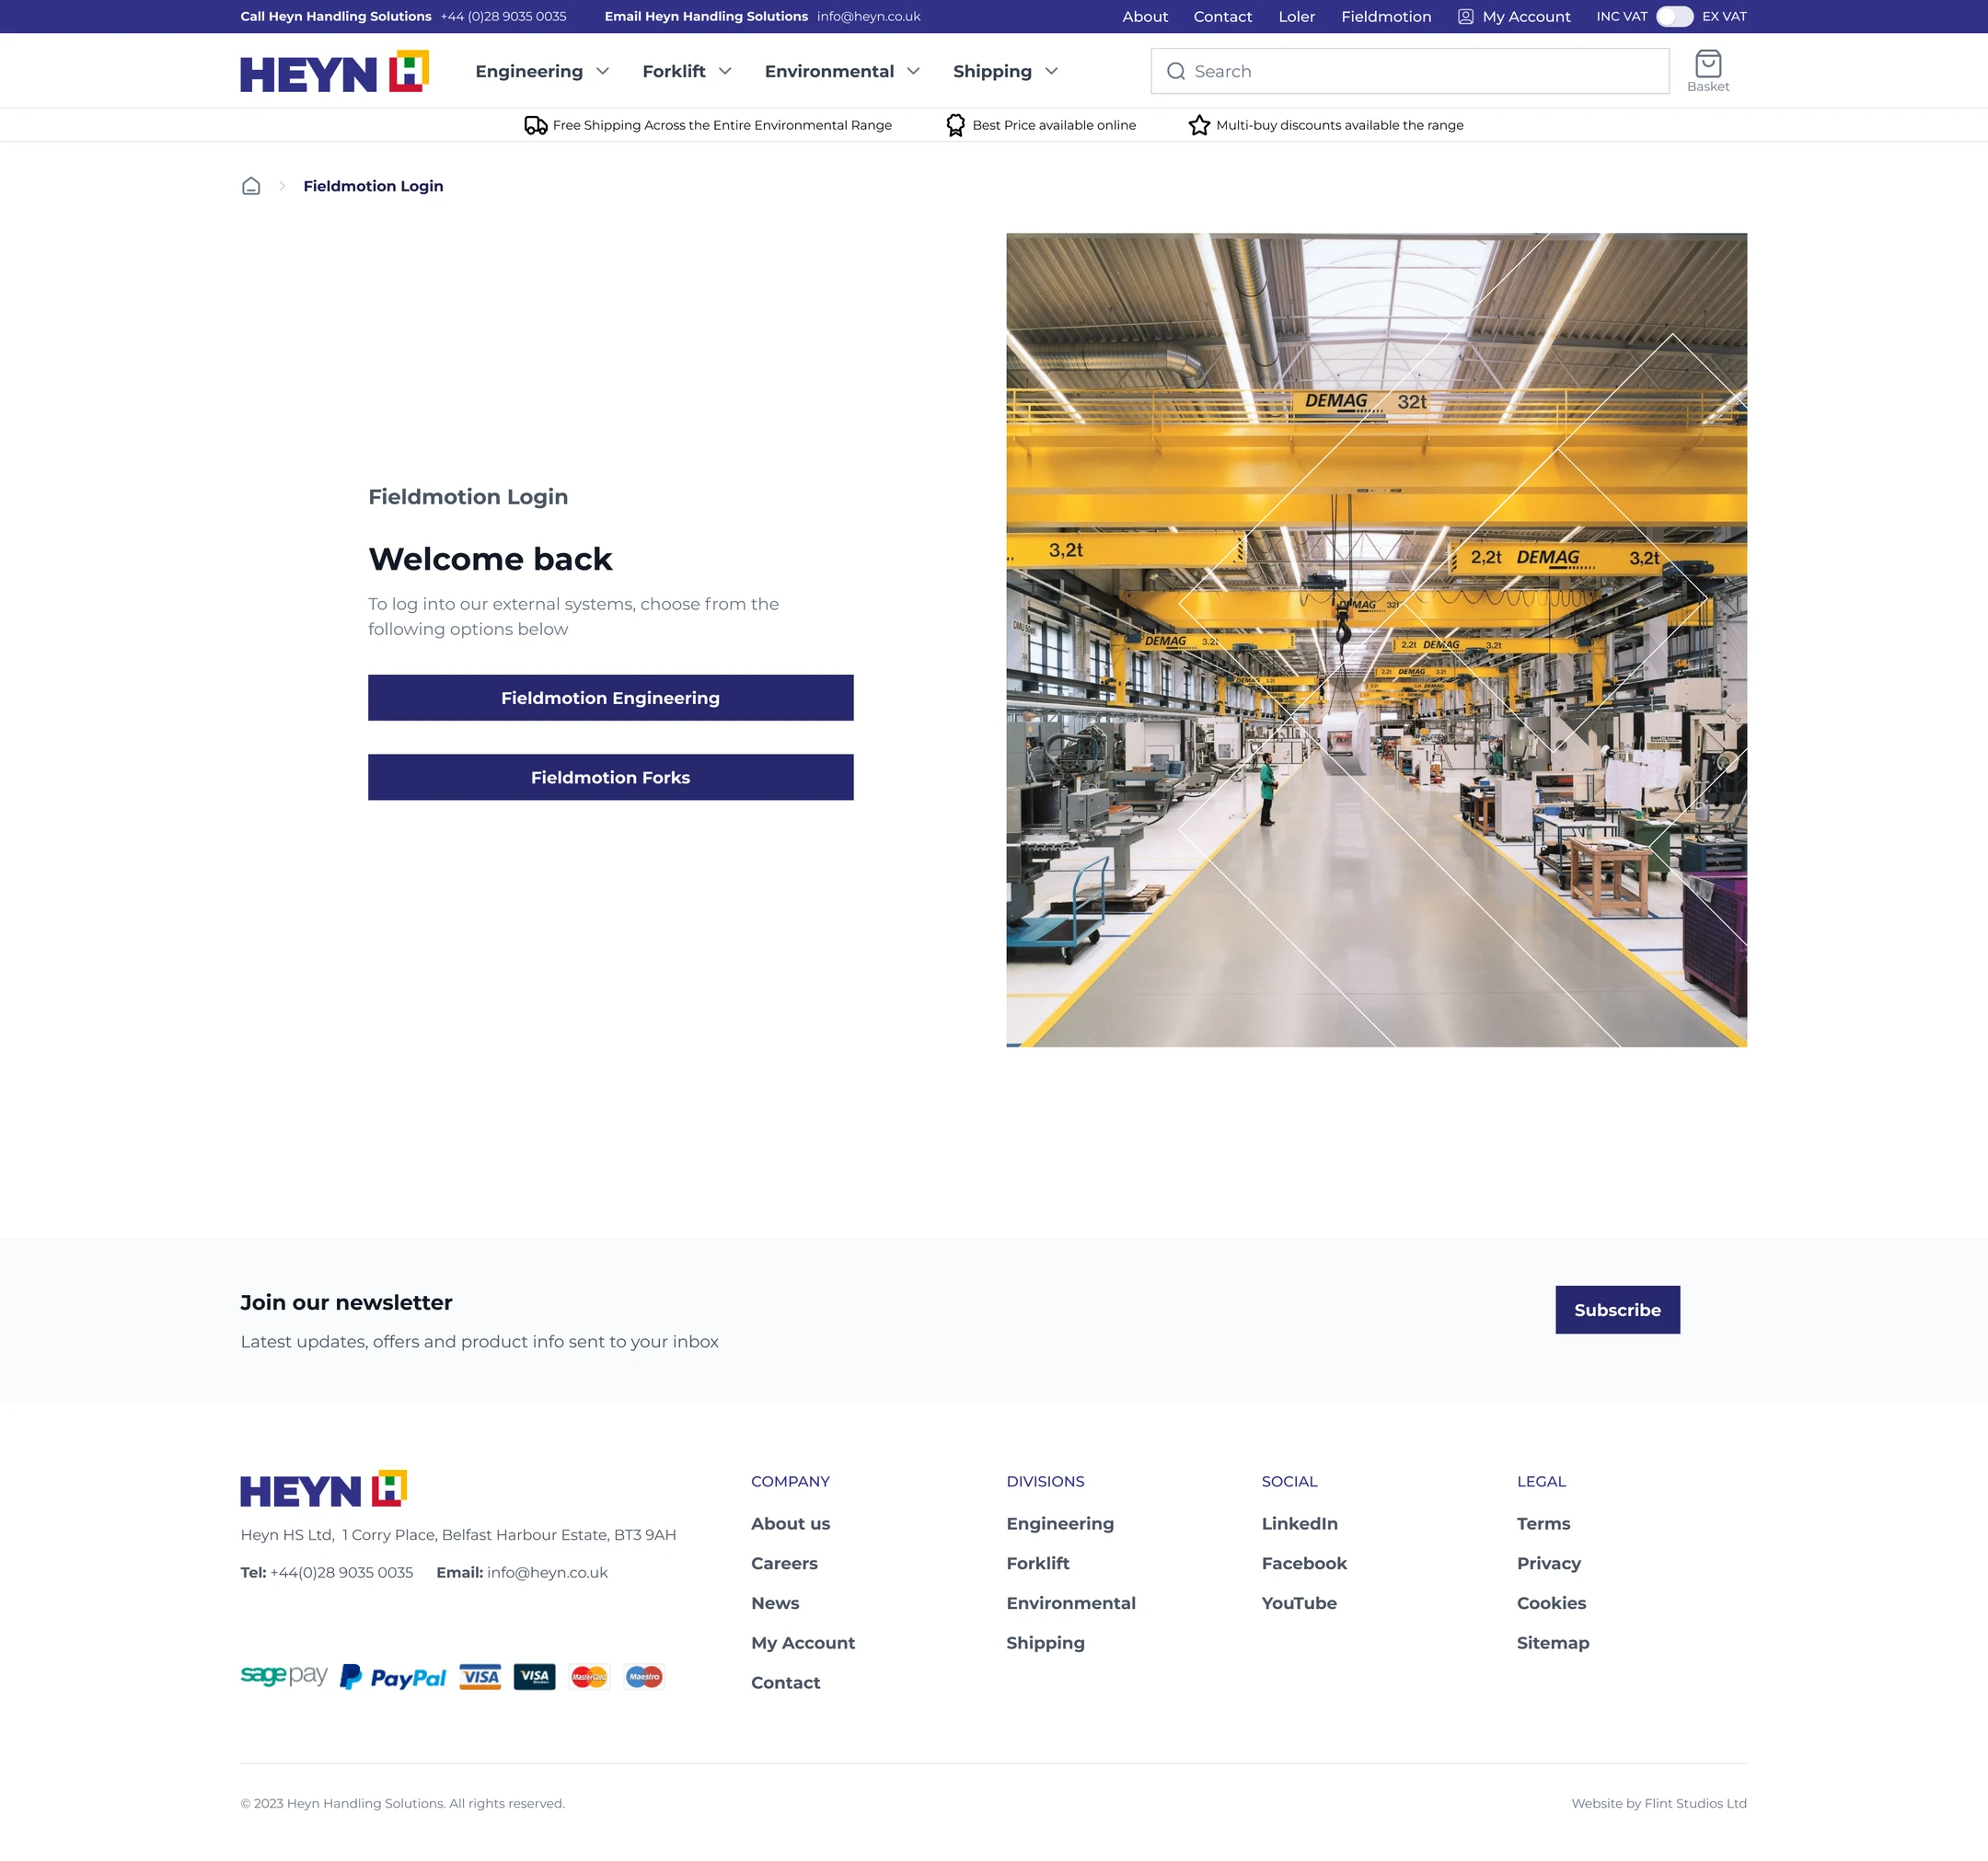Image resolution: width=1988 pixels, height=1861 pixels.
Task: Click footer Tel +44(0)28 9035 0035
Action: 327,1572
